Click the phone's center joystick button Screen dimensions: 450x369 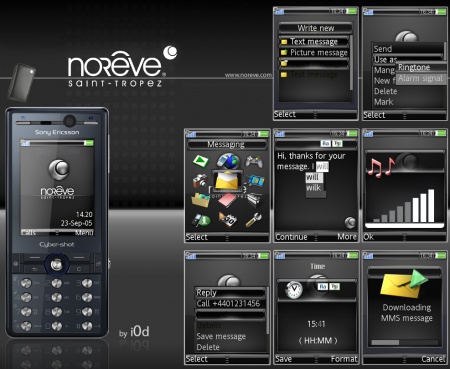pos(56,265)
